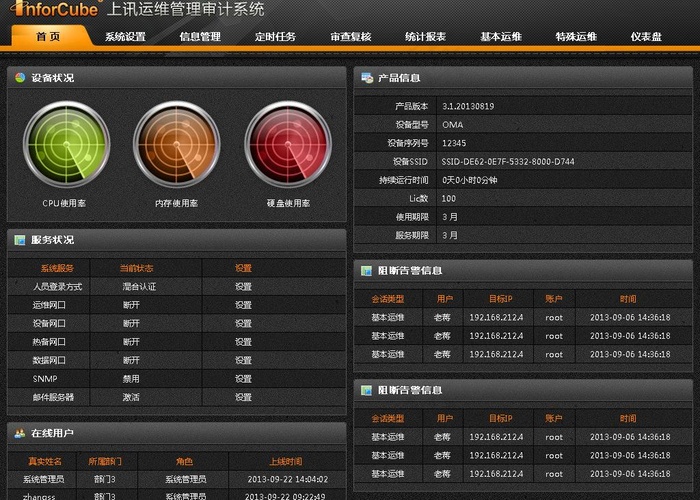The width and height of the screenshot is (700, 500).
Task: Click the 混合认证 status text
Action: tap(139, 287)
